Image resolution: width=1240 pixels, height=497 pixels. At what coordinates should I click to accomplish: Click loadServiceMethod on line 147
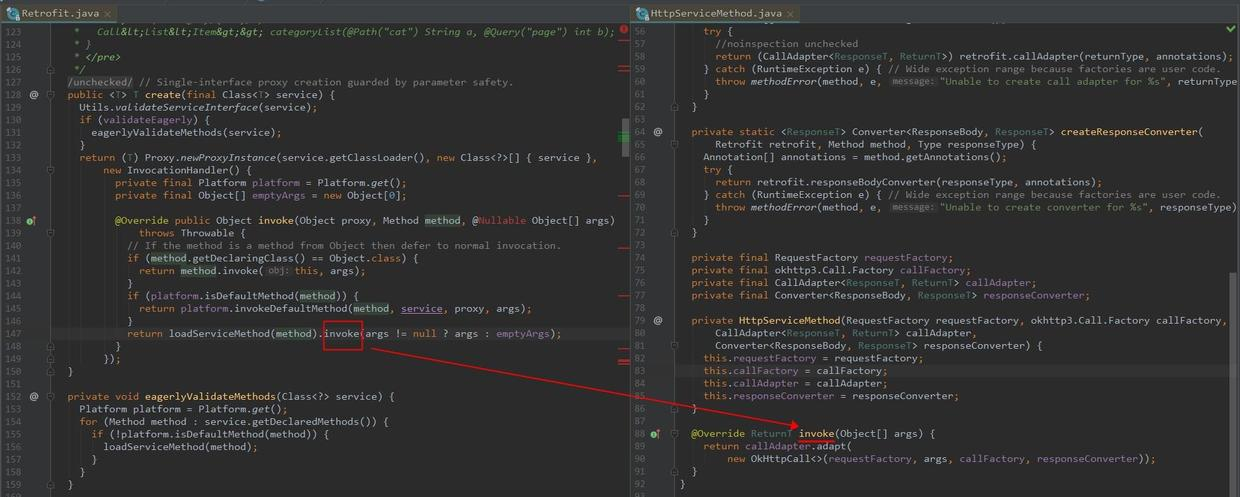tap(220, 334)
